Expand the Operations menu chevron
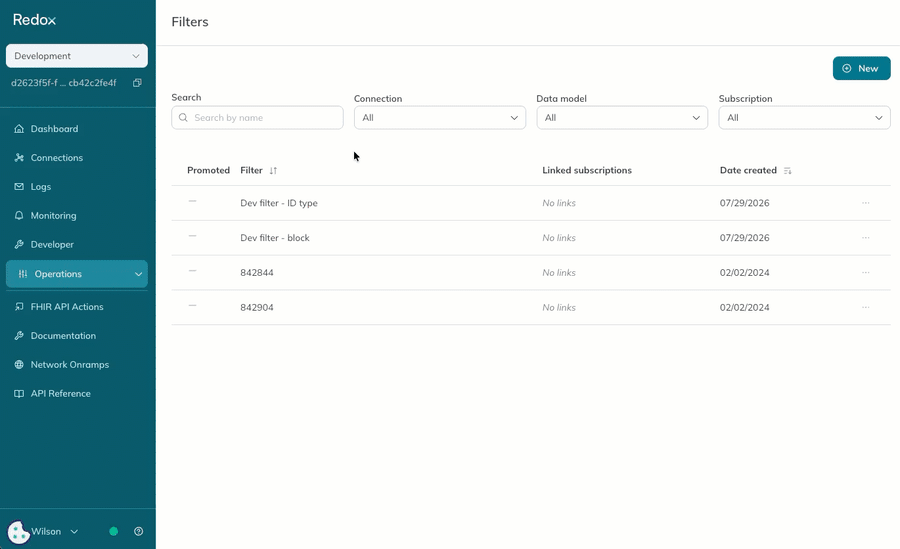The height and width of the screenshot is (549, 900). coord(138,274)
